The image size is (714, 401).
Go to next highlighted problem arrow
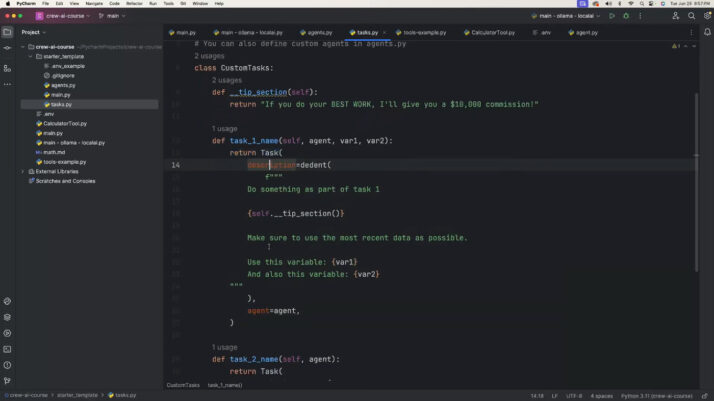tap(694, 46)
